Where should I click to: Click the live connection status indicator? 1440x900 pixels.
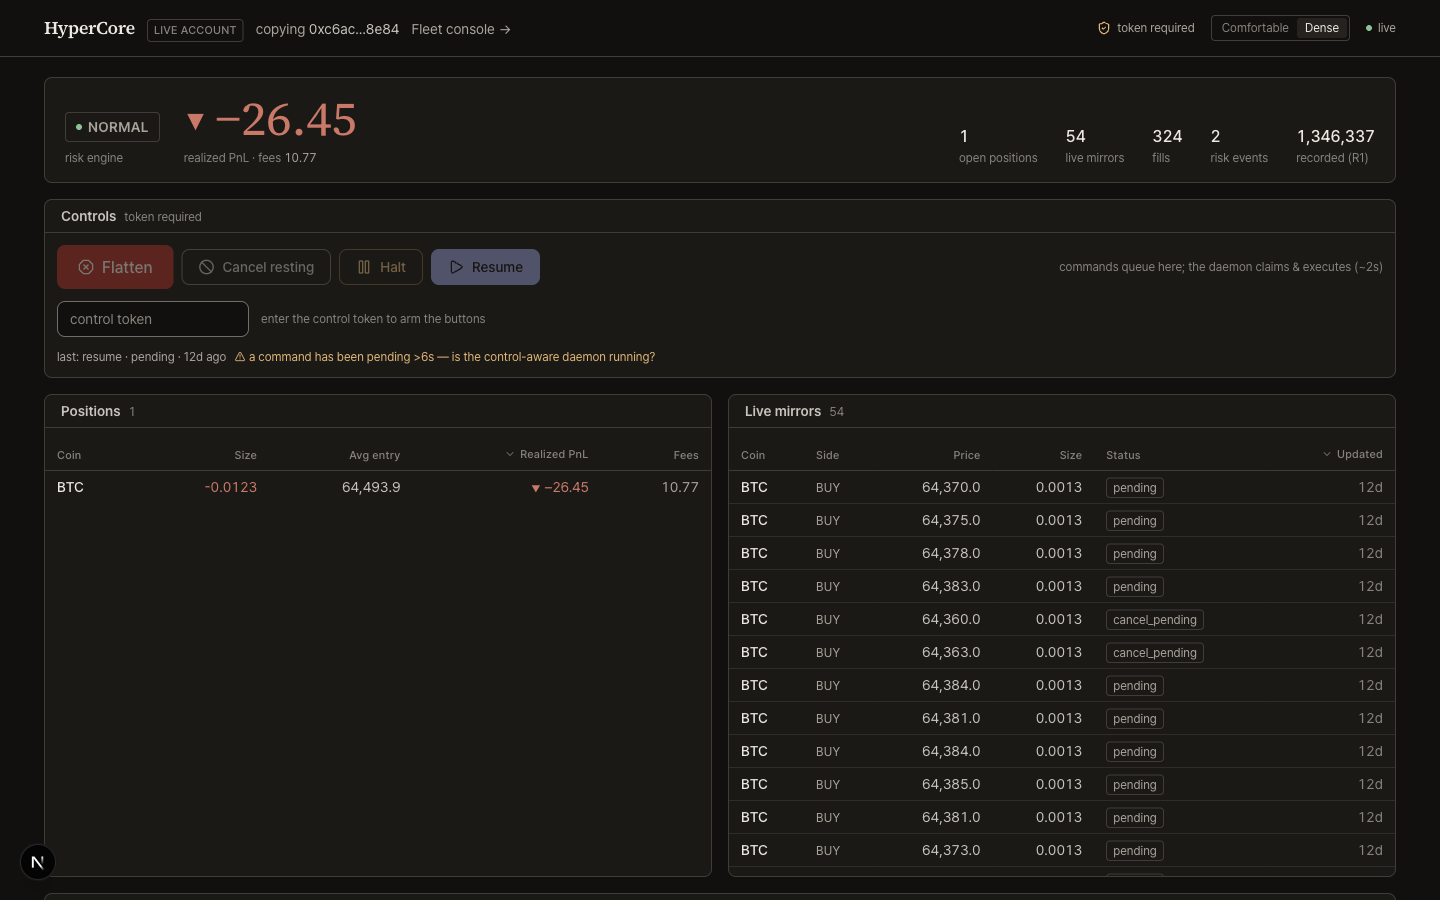tap(1380, 28)
